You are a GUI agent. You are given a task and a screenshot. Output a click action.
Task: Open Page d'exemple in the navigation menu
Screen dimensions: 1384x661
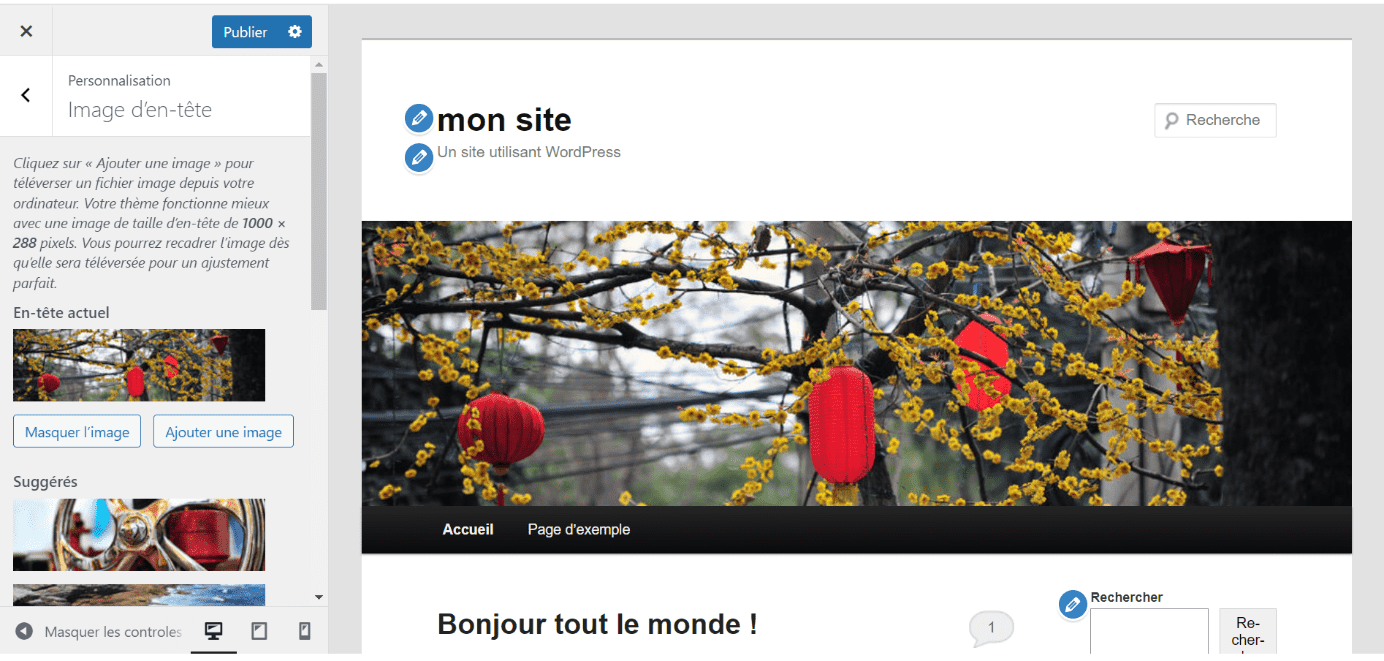579,529
